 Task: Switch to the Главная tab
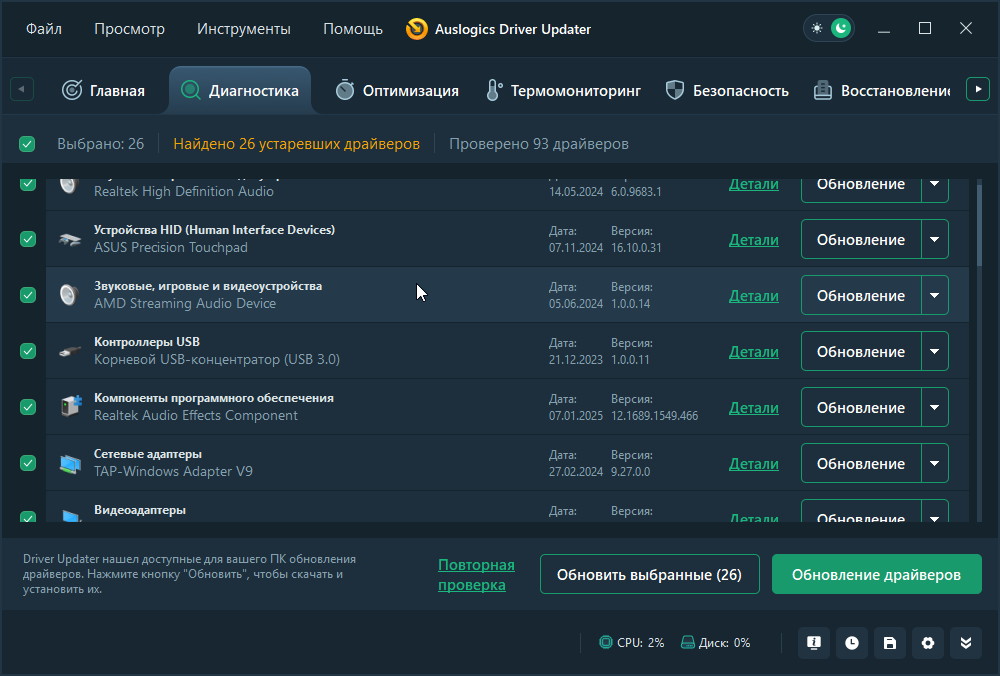coord(103,91)
